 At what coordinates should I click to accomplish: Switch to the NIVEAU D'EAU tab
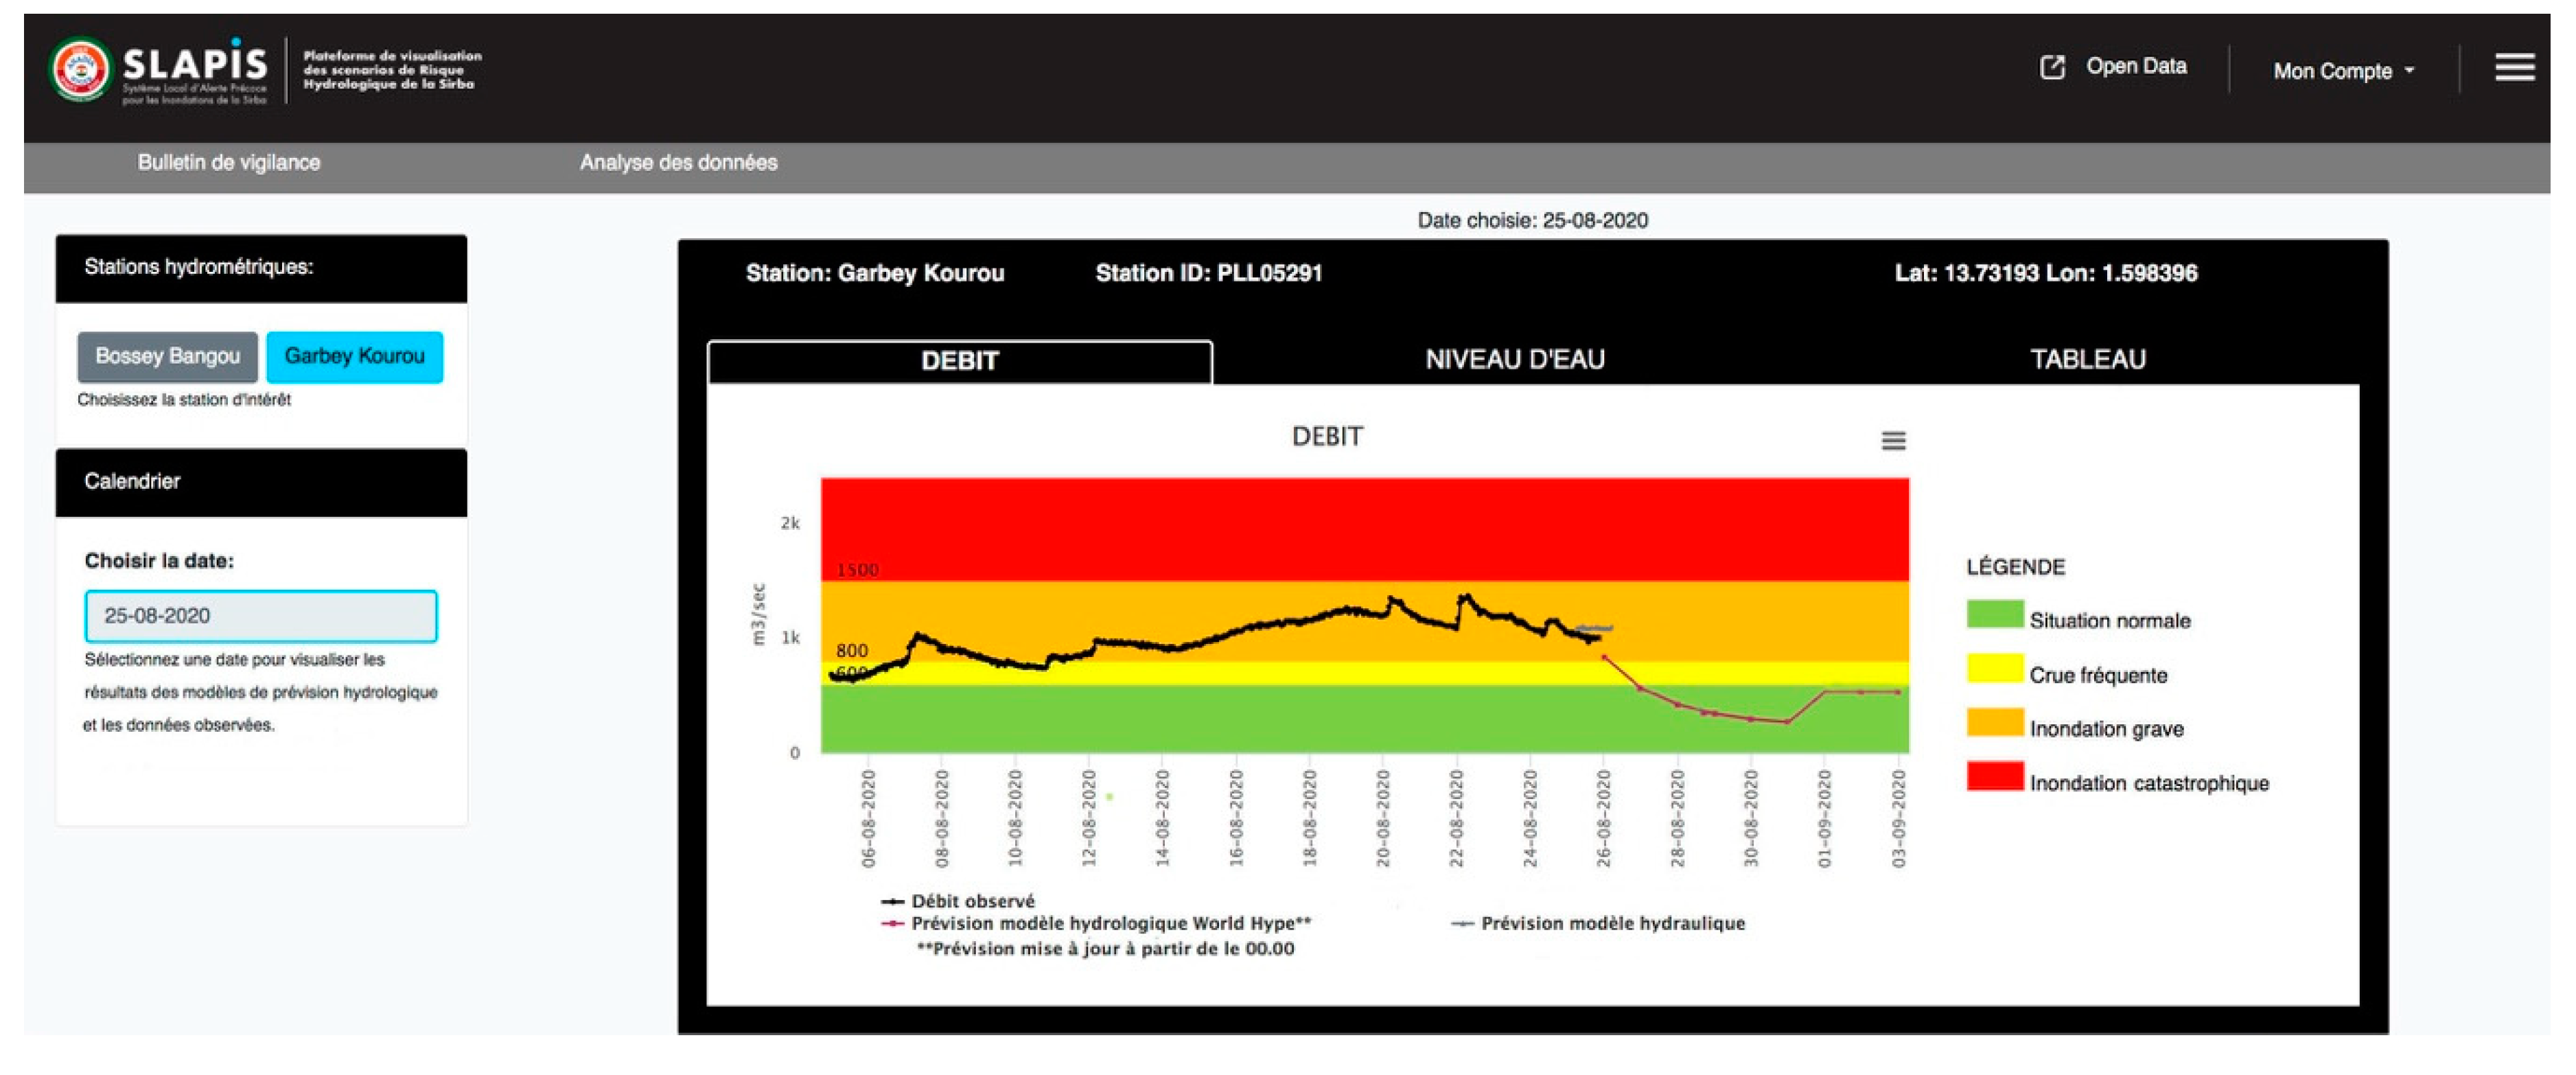click(1515, 360)
